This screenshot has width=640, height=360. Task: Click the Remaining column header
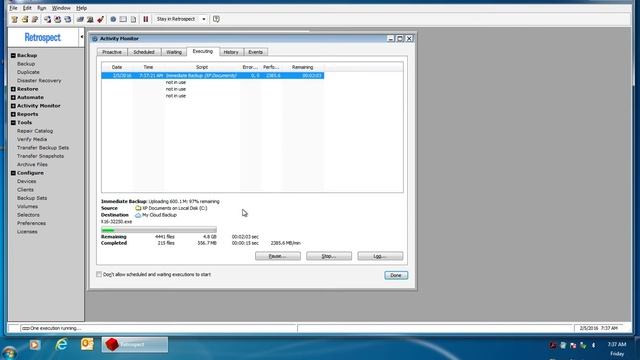point(302,67)
